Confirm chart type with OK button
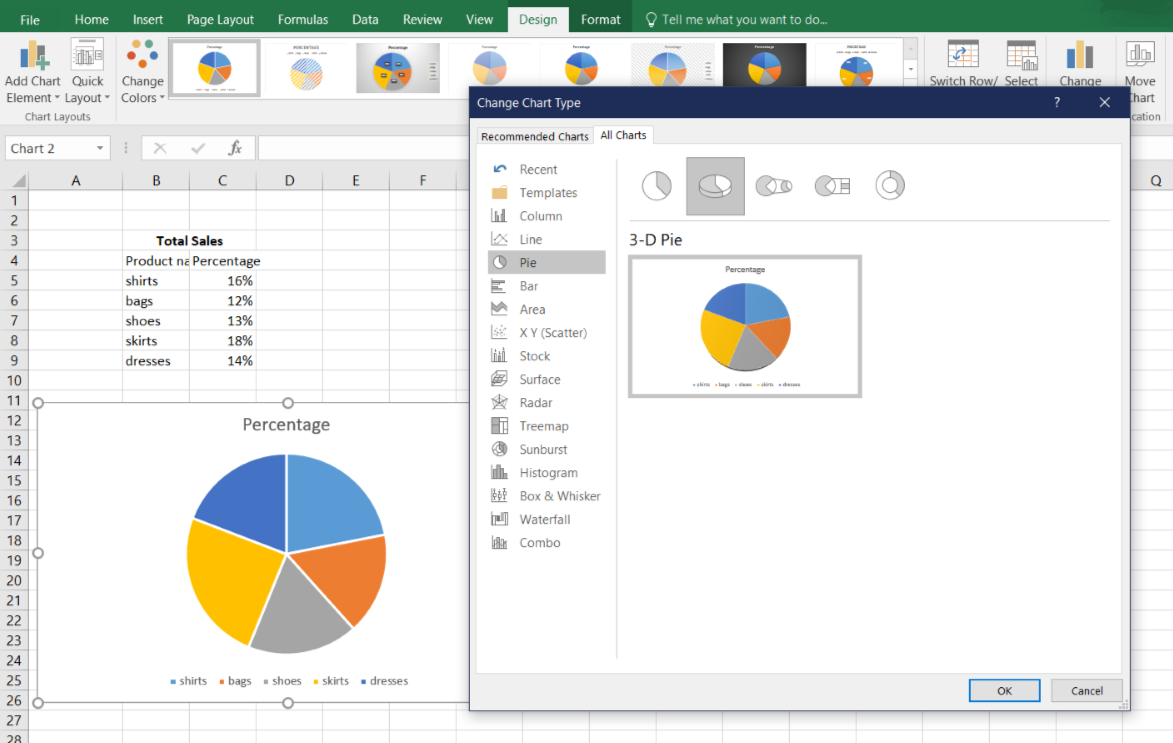 (x=1004, y=690)
